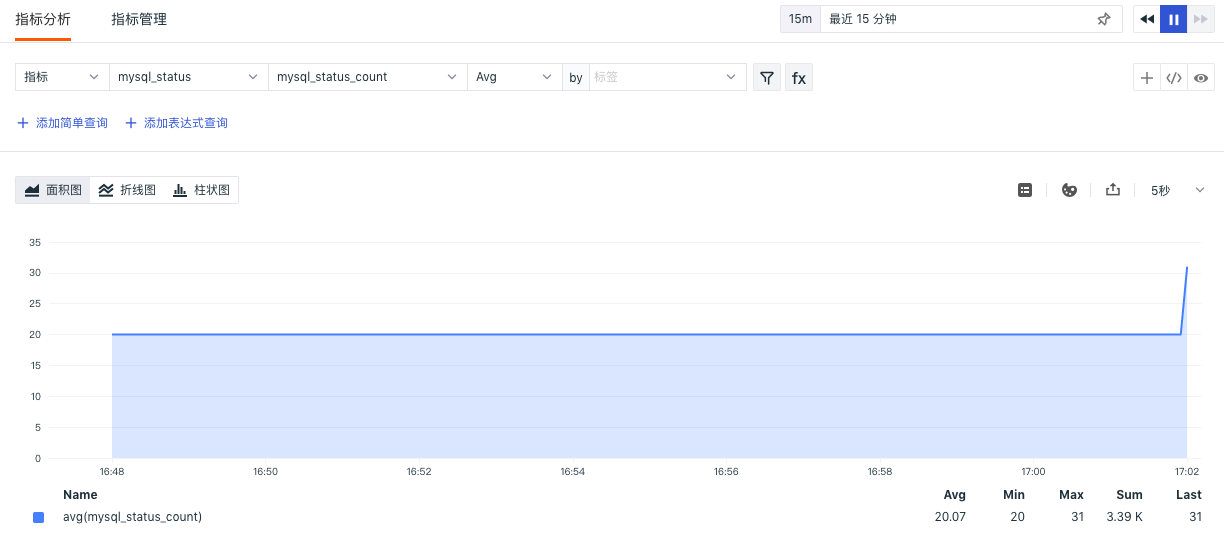
Task: Click the Avg column header in legend
Action: [955, 495]
